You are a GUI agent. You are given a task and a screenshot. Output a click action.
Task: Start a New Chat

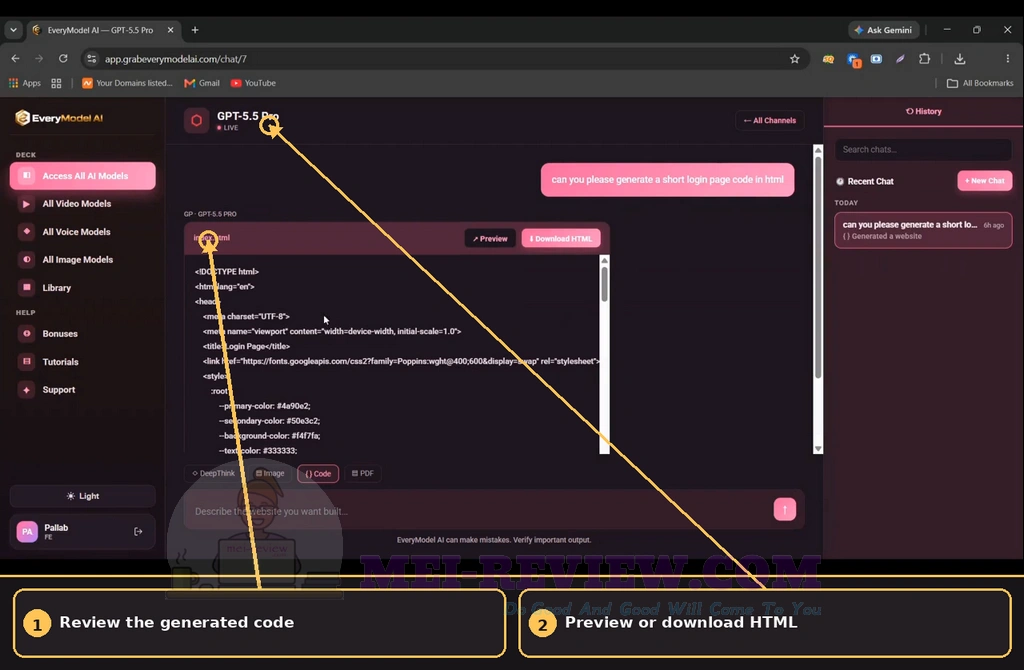pyautogui.click(x=985, y=181)
